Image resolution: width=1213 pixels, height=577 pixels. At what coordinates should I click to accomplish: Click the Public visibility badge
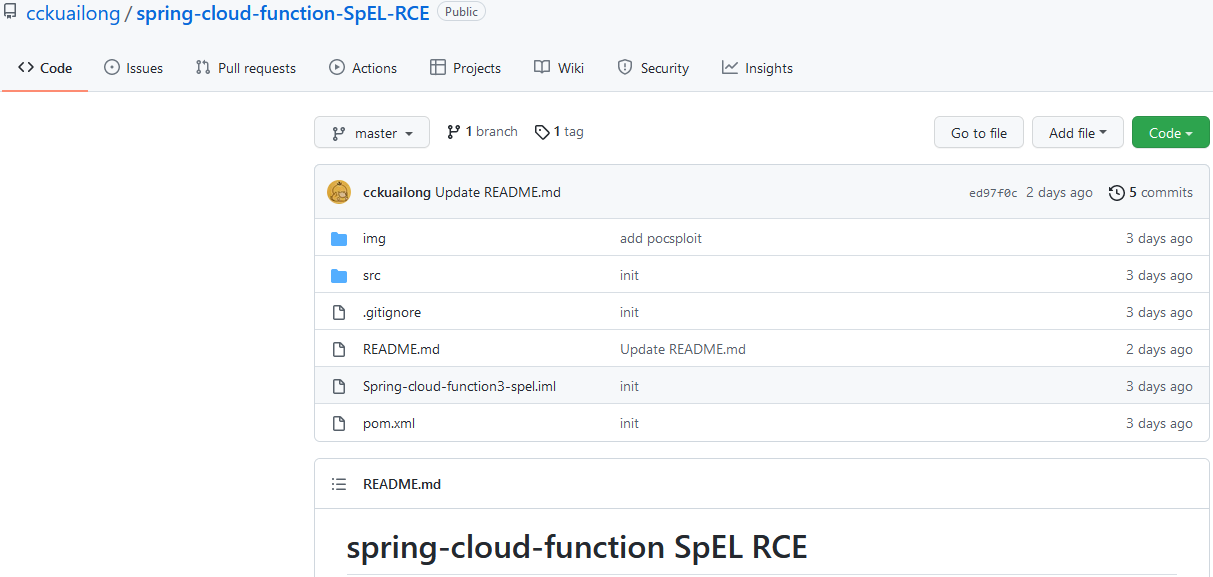(x=461, y=12)
